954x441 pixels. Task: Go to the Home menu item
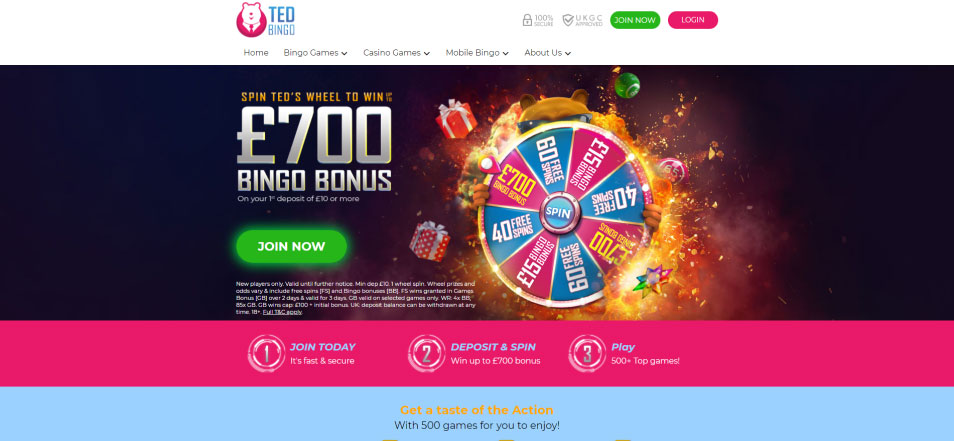(256, 53)
